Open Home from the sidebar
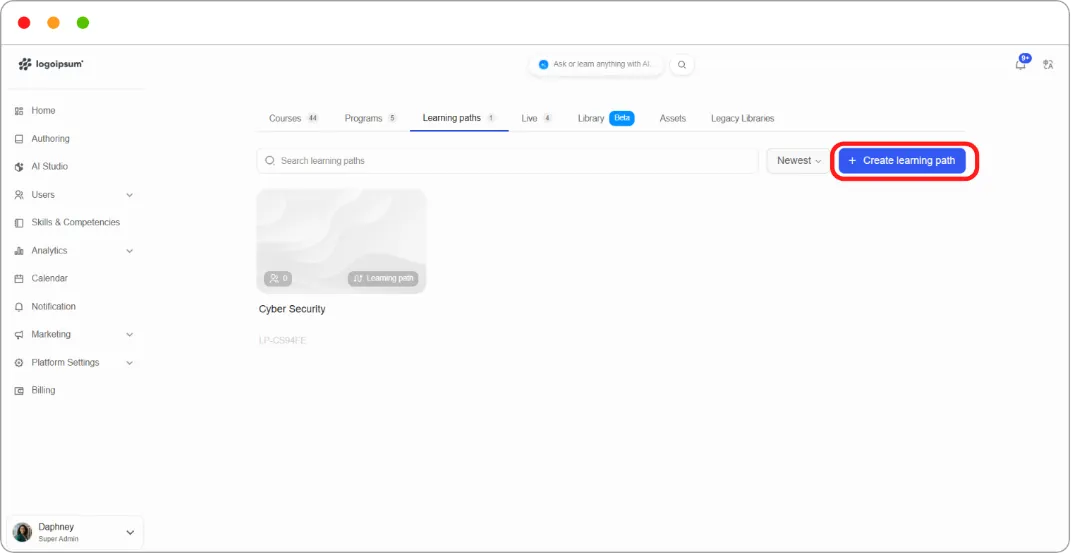This screenshot has height=553, width=1071. coord(43,111)
